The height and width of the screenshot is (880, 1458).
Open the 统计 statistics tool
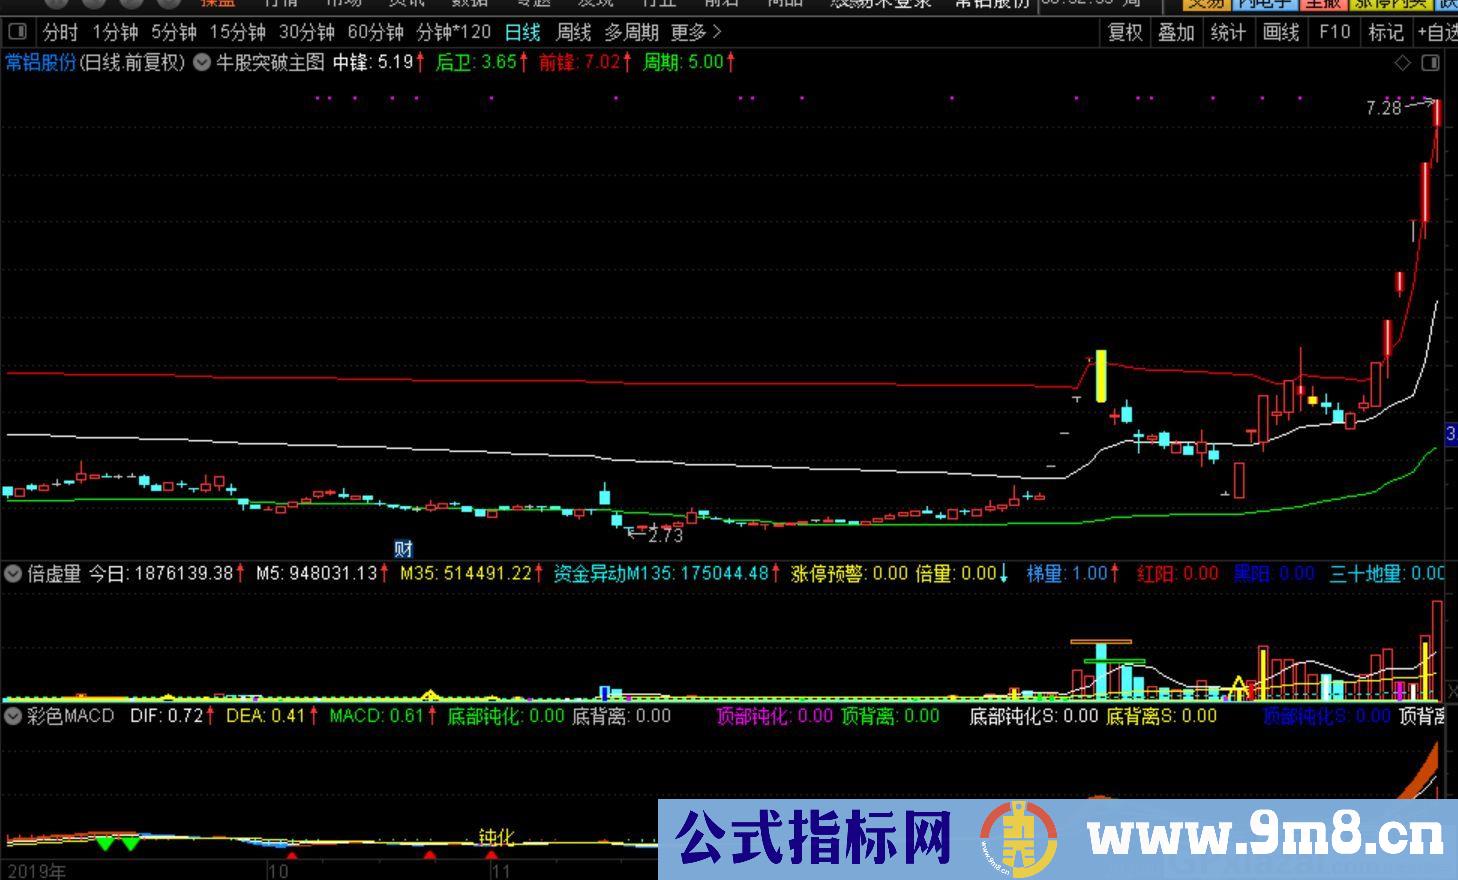(1228, 33)
